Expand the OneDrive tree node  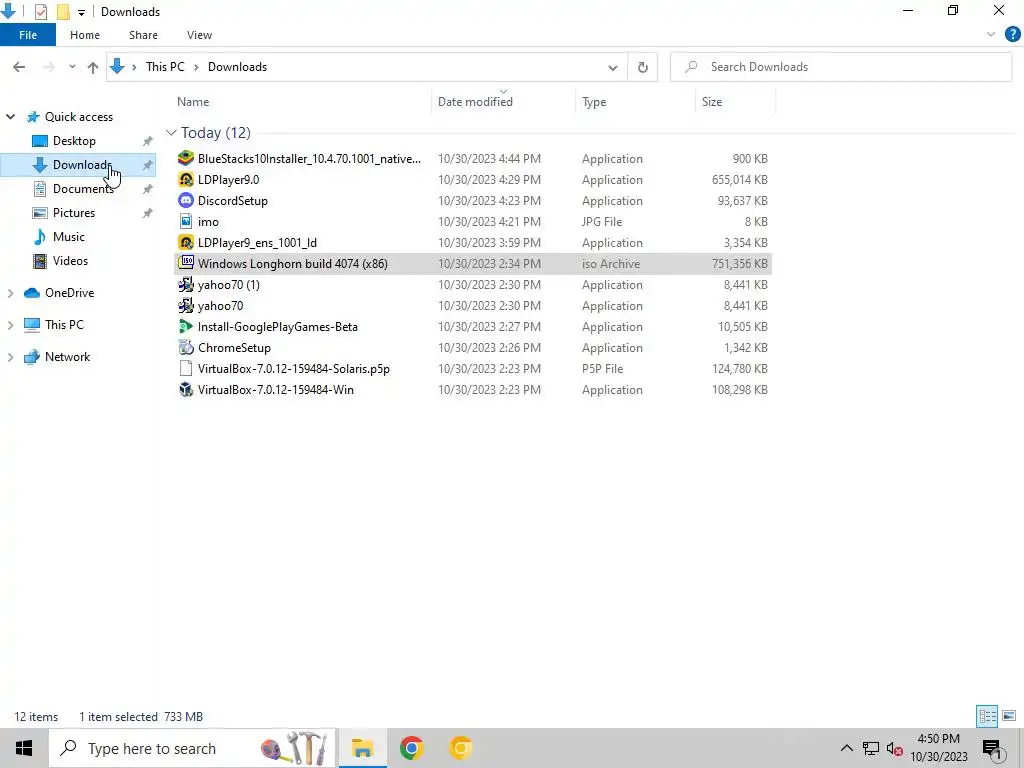point(10,293)
